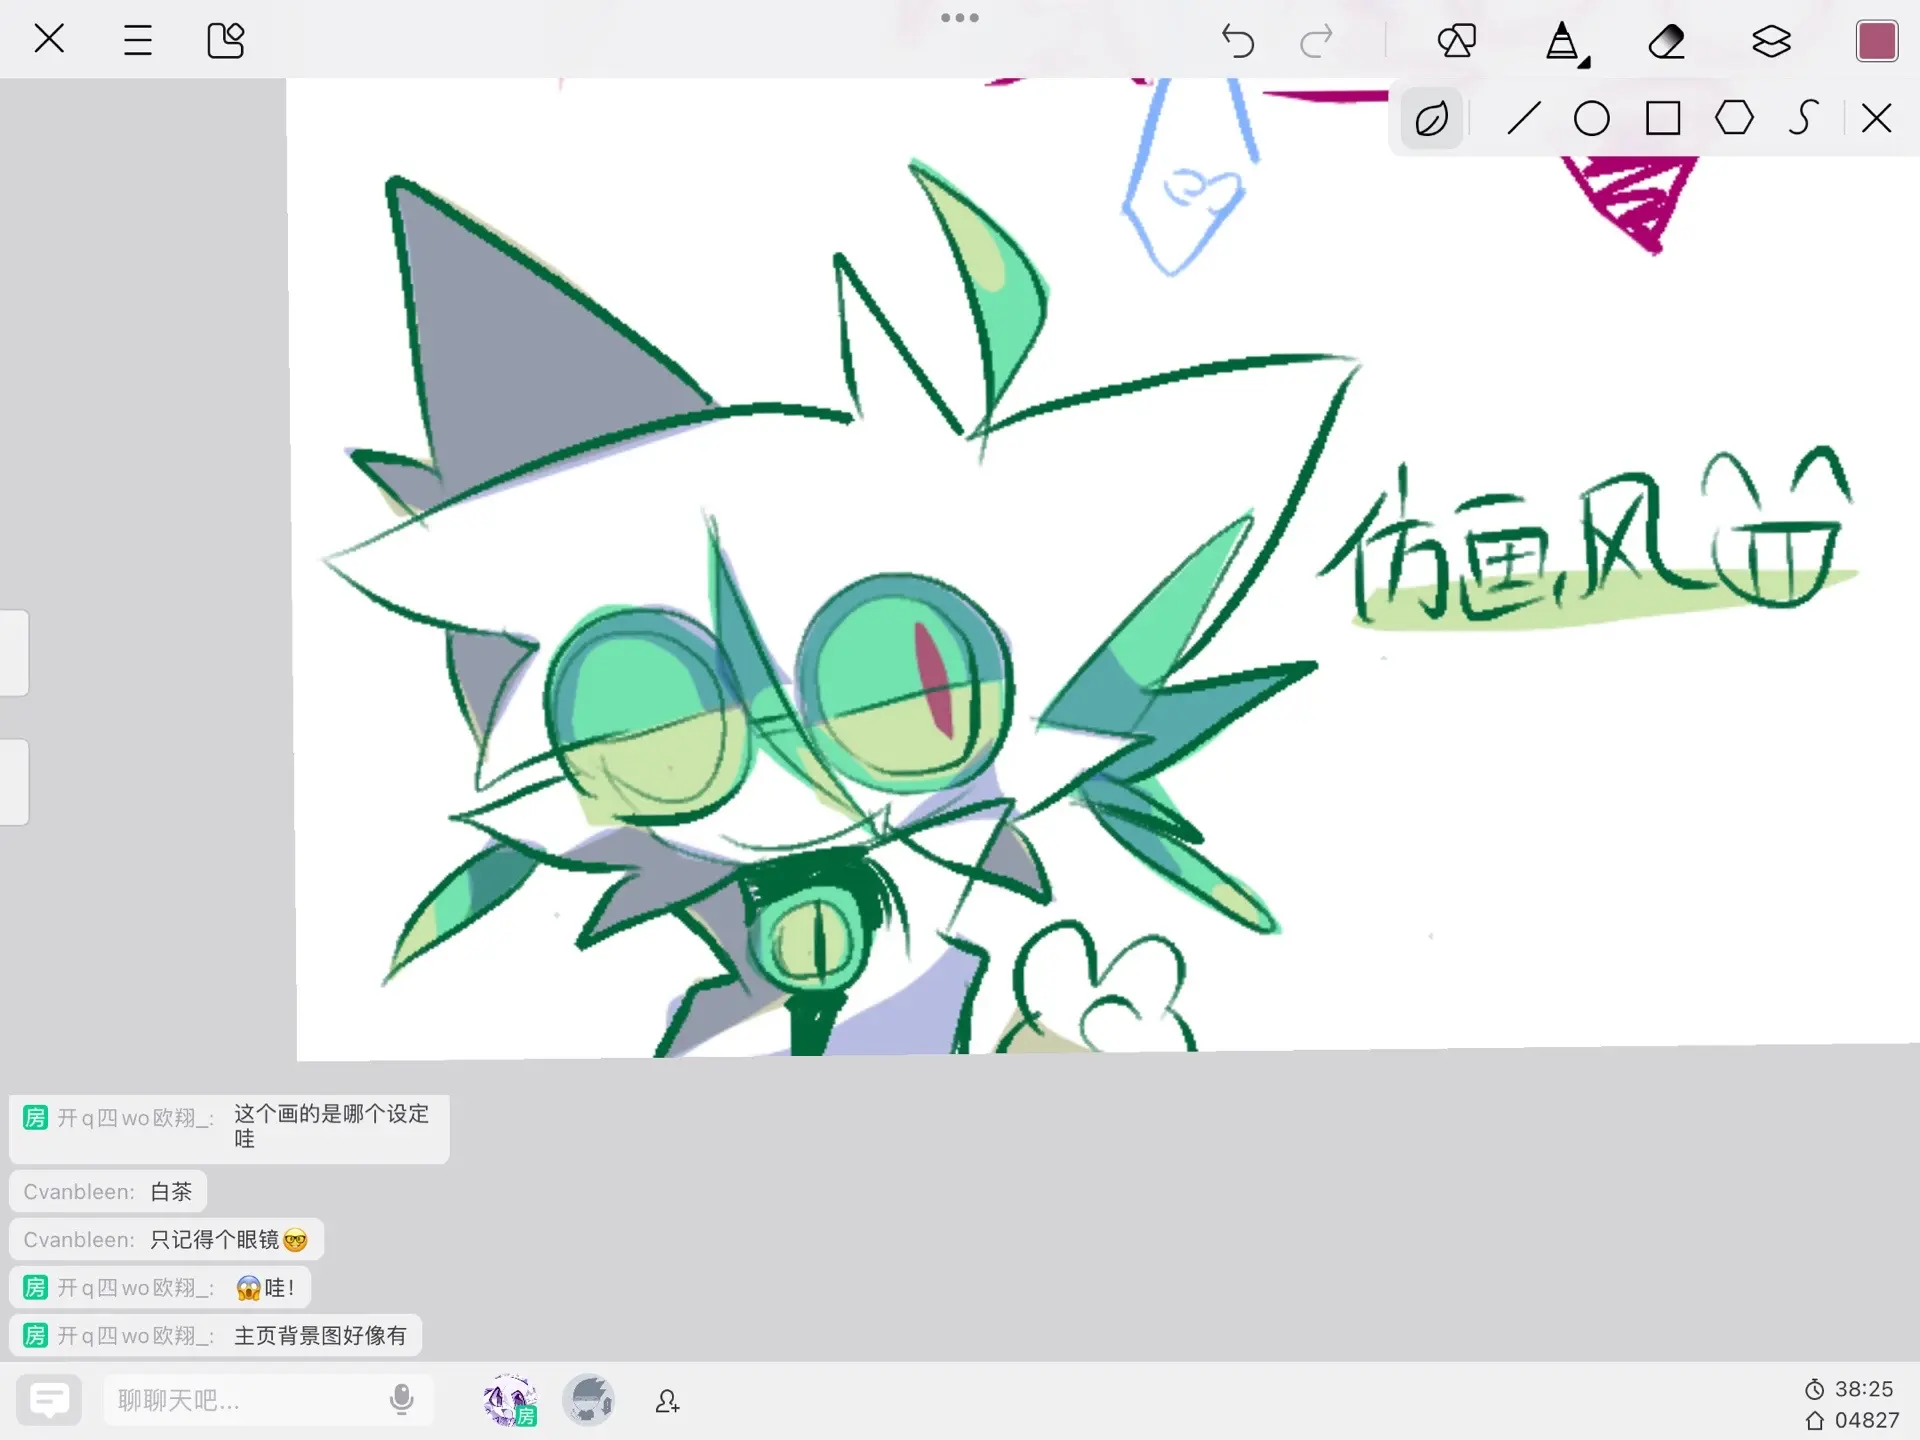This screenshot has width=1920, height=1440.
Task: Click the invite user button
Action: (x=667, y=1401)
